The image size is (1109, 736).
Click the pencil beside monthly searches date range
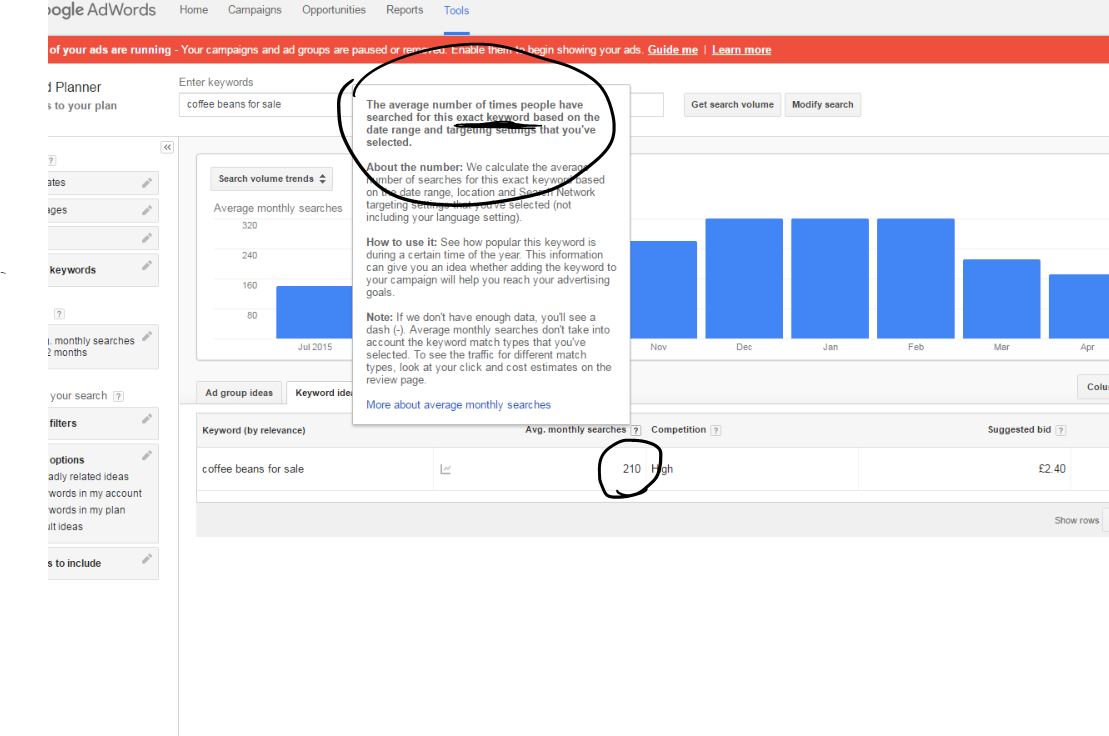tap(146, 337)
